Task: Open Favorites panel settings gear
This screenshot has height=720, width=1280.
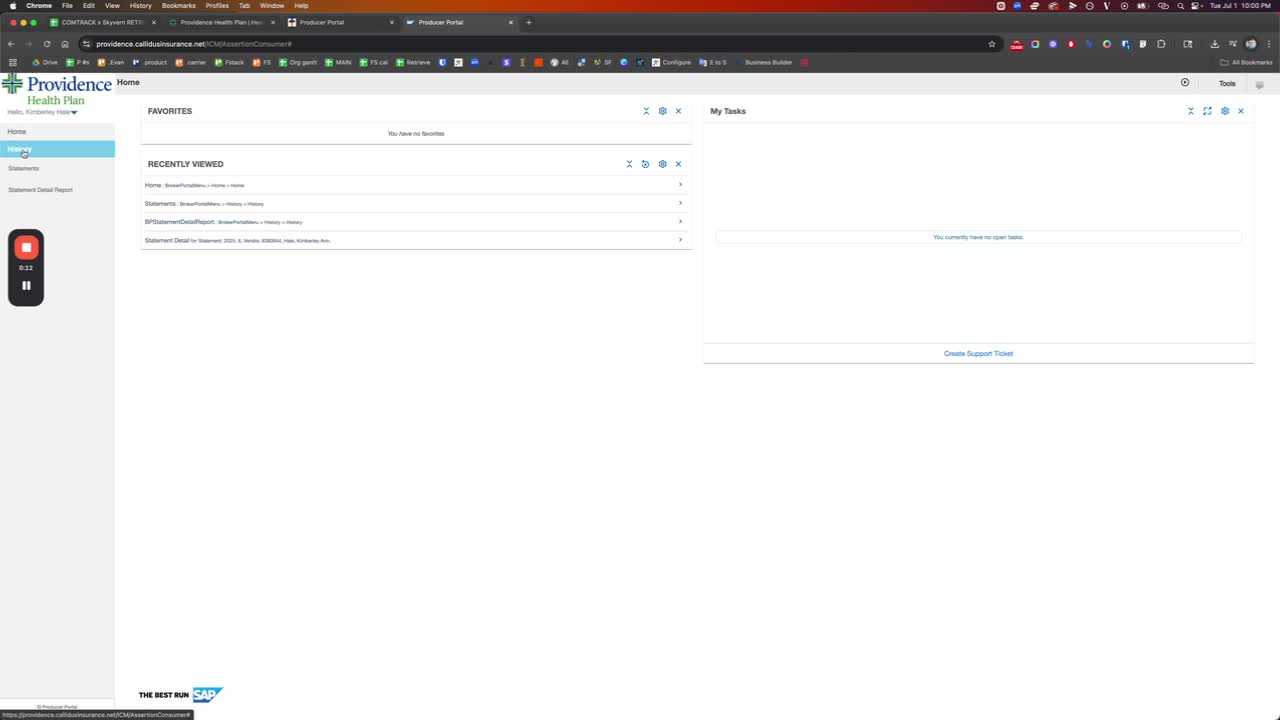Action: [x=662, y=111]
